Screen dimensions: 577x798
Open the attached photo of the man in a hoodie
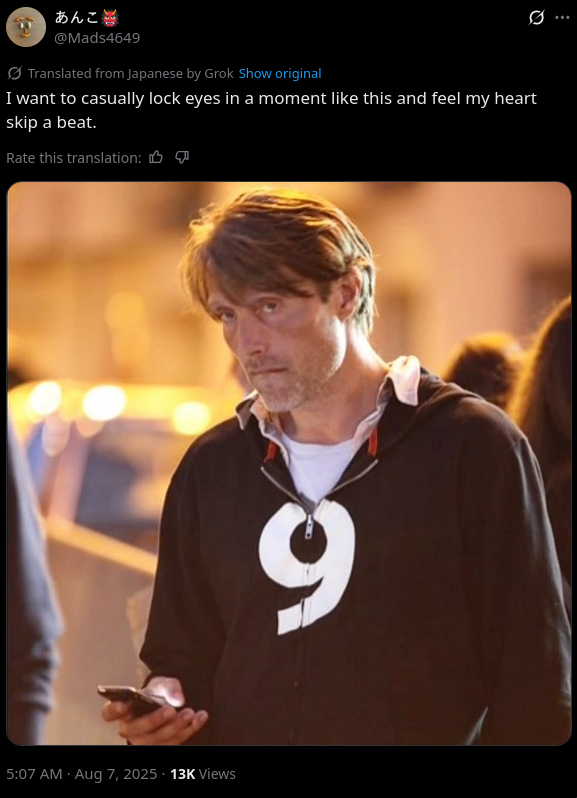coord(288,463)
